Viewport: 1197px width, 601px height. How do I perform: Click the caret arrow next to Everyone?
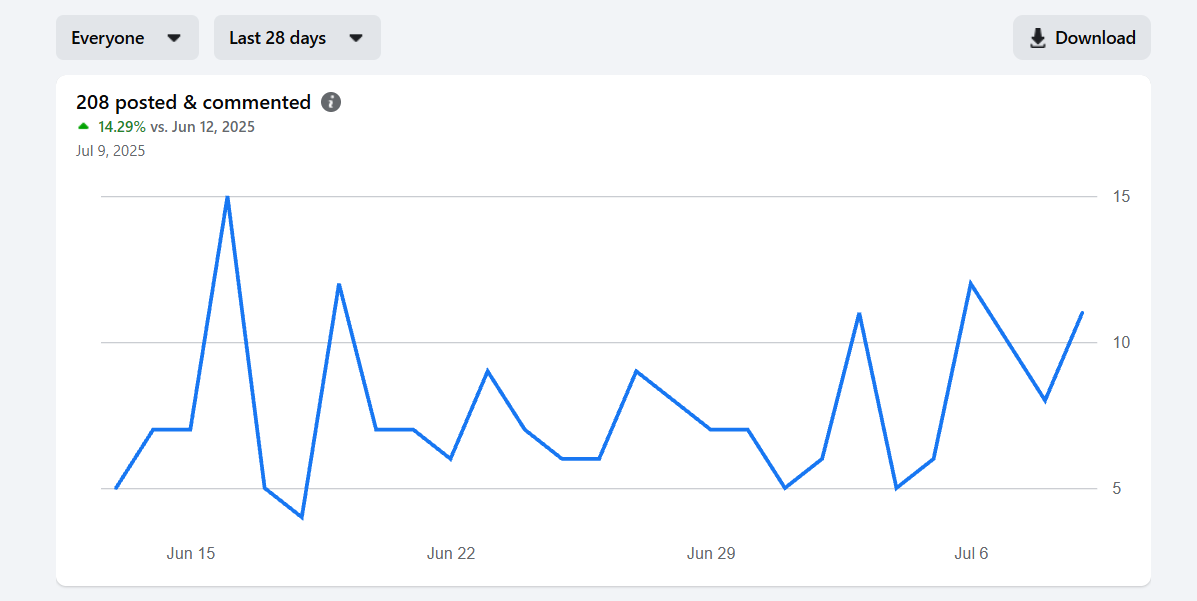coord(174,38)
